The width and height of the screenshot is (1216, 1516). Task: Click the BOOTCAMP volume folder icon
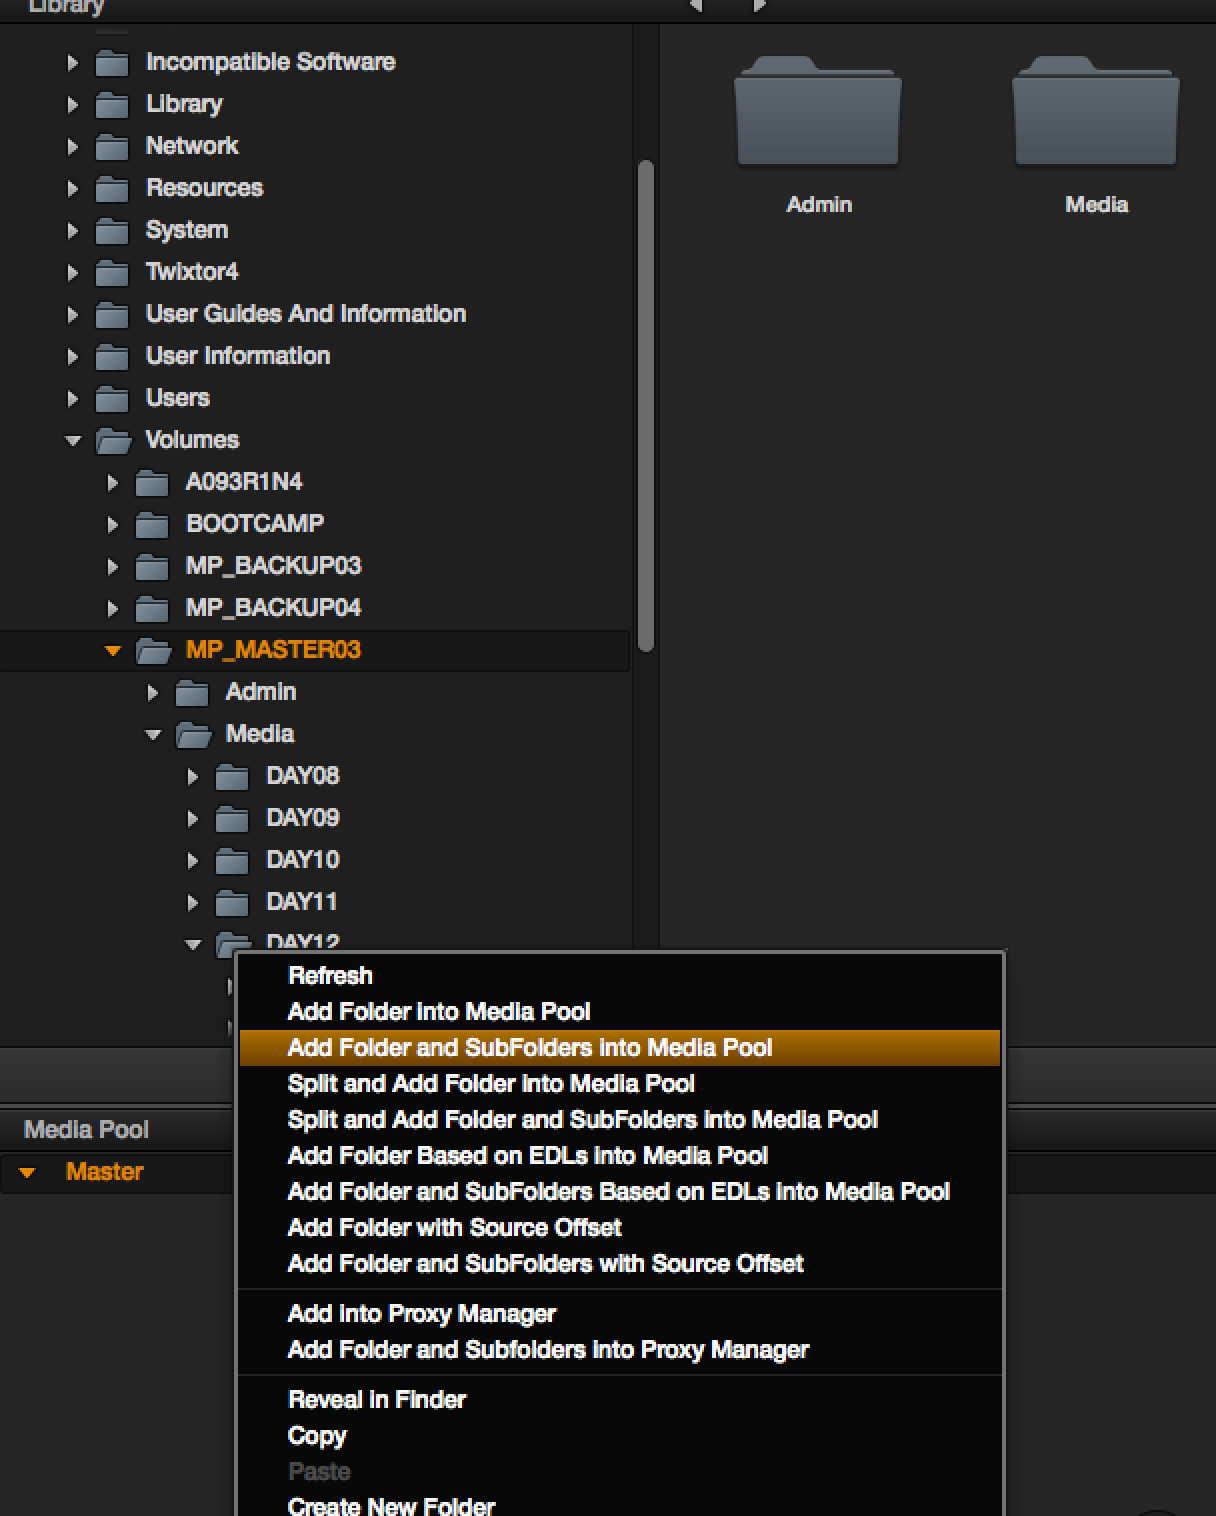152,525
